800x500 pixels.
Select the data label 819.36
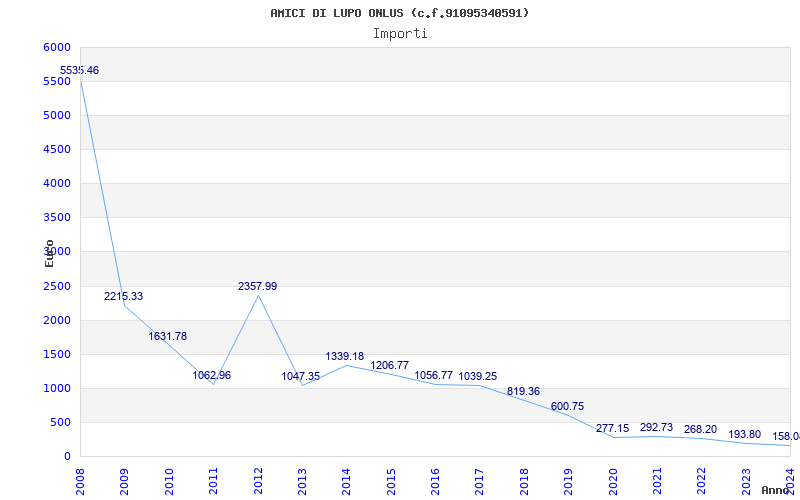(x=523, y=392)
